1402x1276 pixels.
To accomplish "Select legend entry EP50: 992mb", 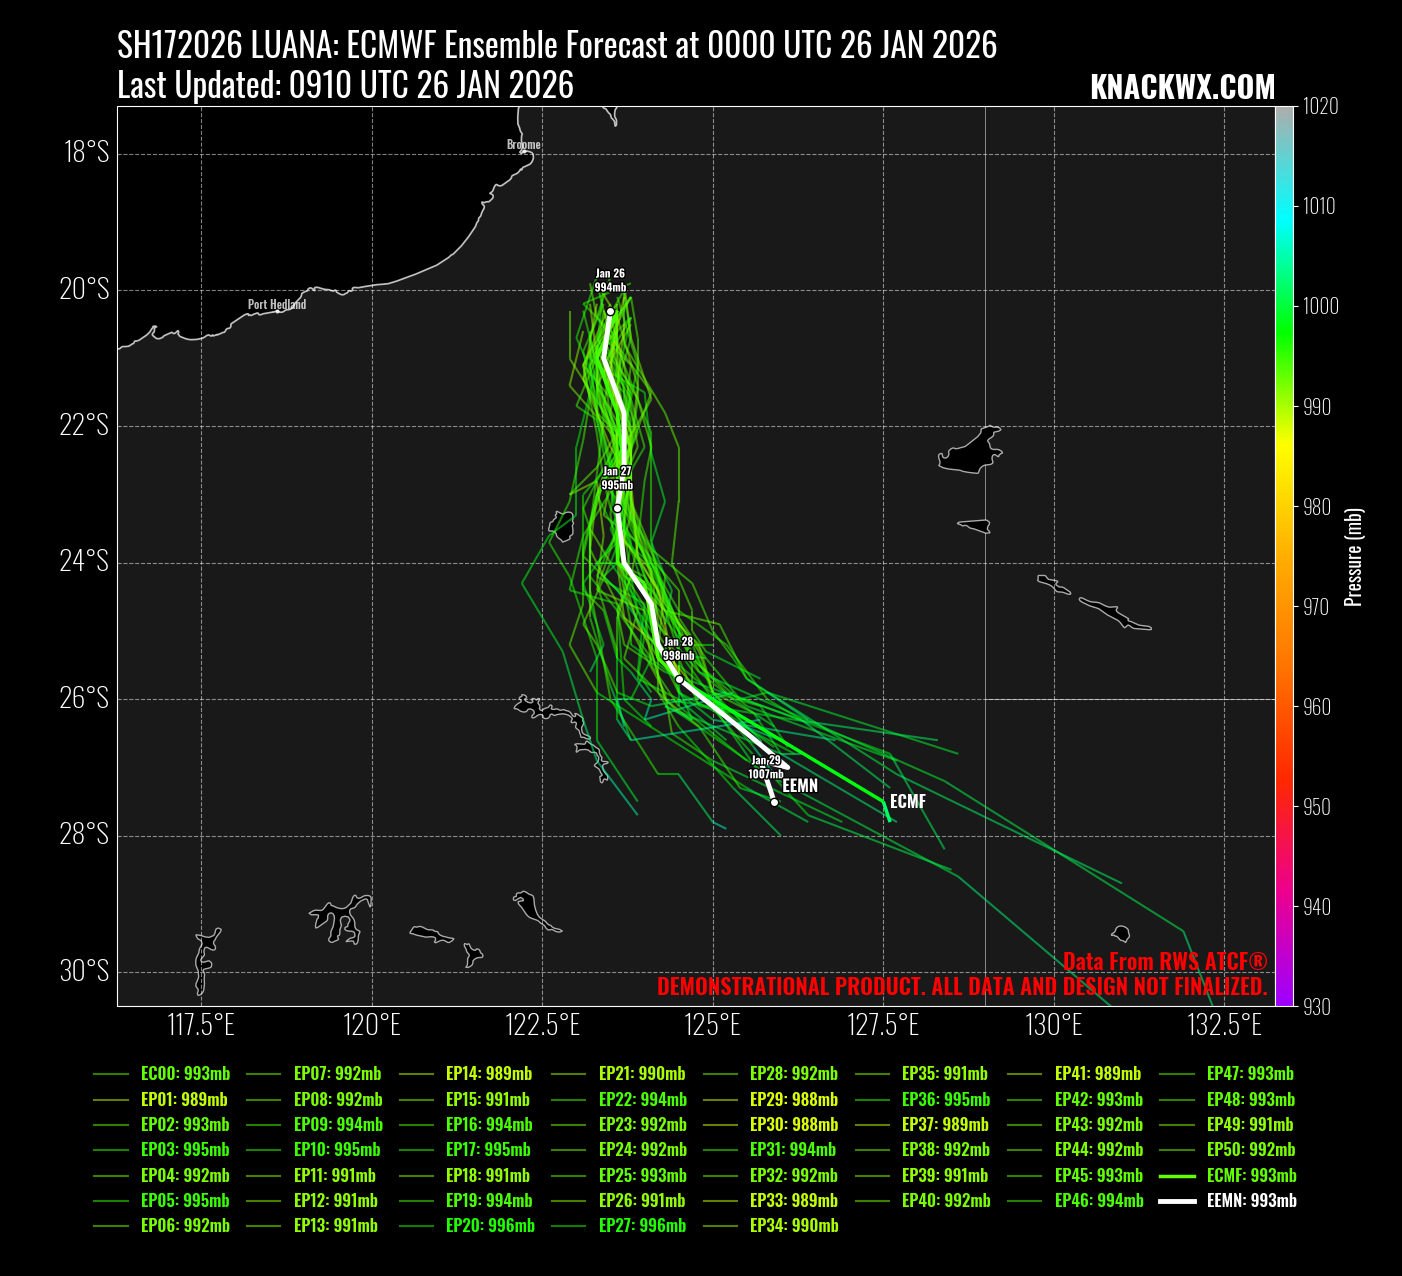I will 1251,1150.
